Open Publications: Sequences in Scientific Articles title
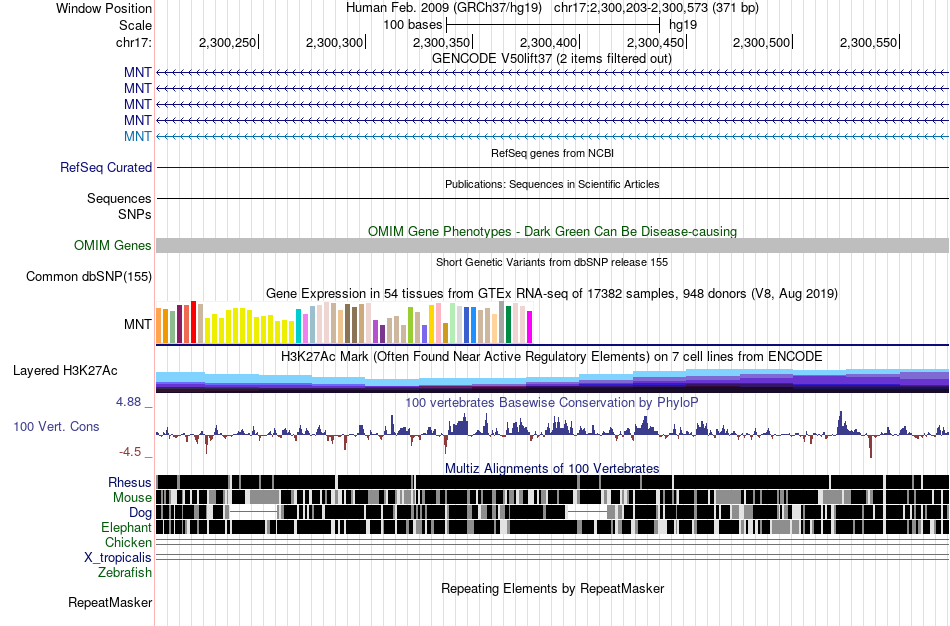The height and width of the screenshot is (626, 950). pos(552,184)
